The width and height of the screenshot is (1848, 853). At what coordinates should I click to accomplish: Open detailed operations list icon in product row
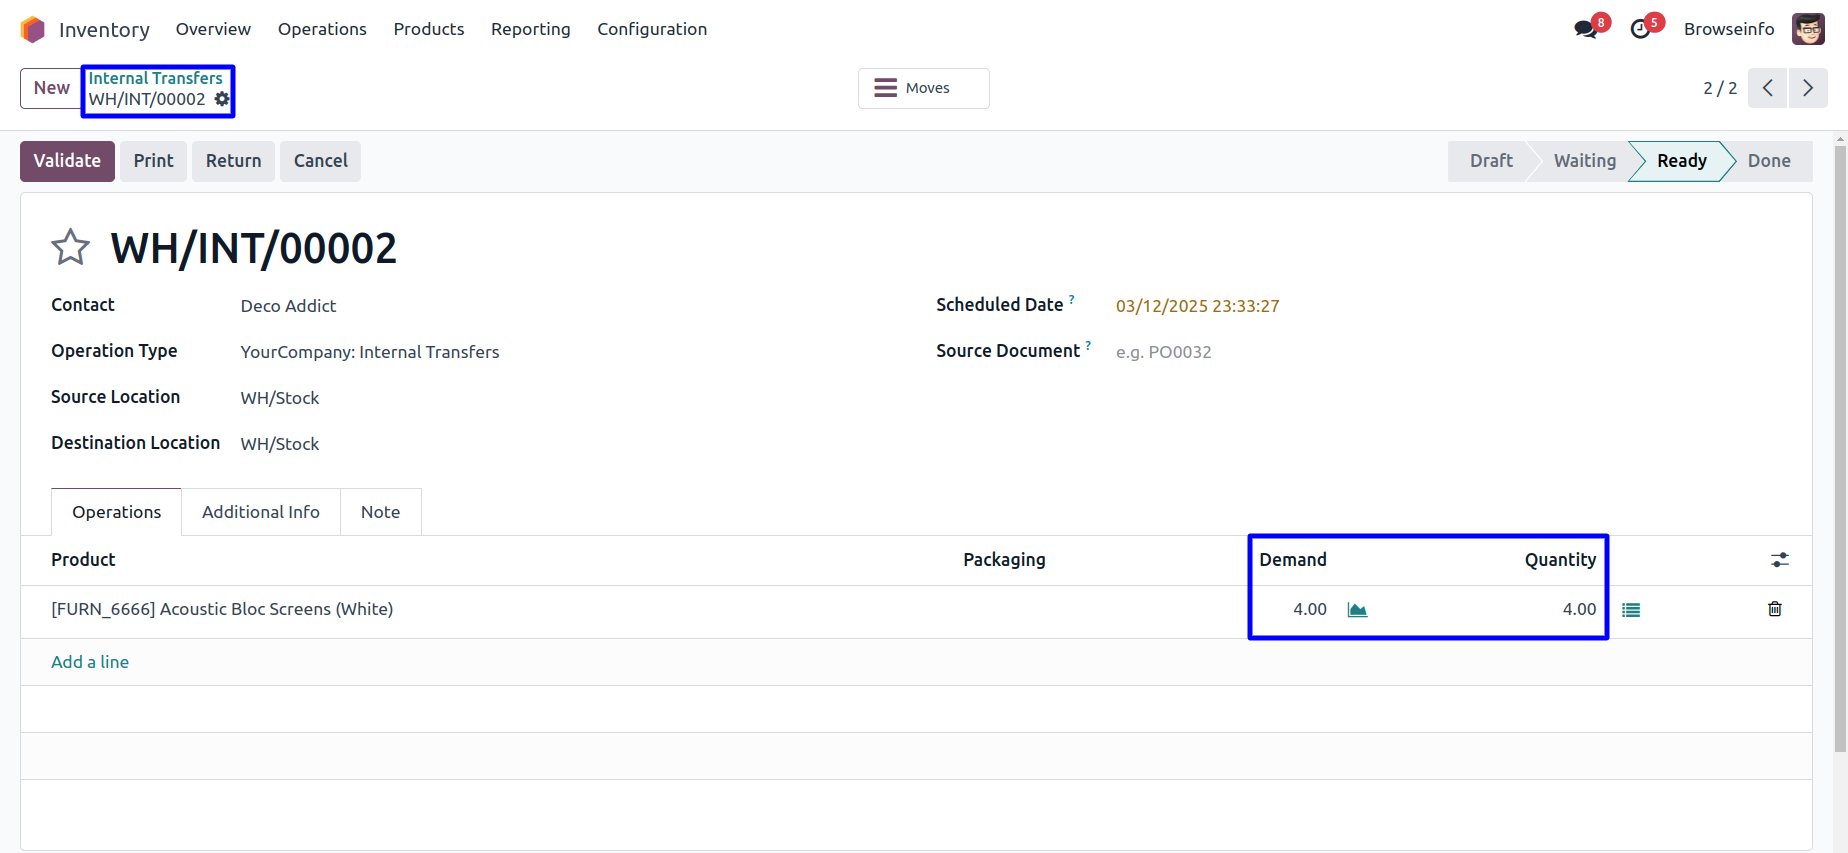1631,610
